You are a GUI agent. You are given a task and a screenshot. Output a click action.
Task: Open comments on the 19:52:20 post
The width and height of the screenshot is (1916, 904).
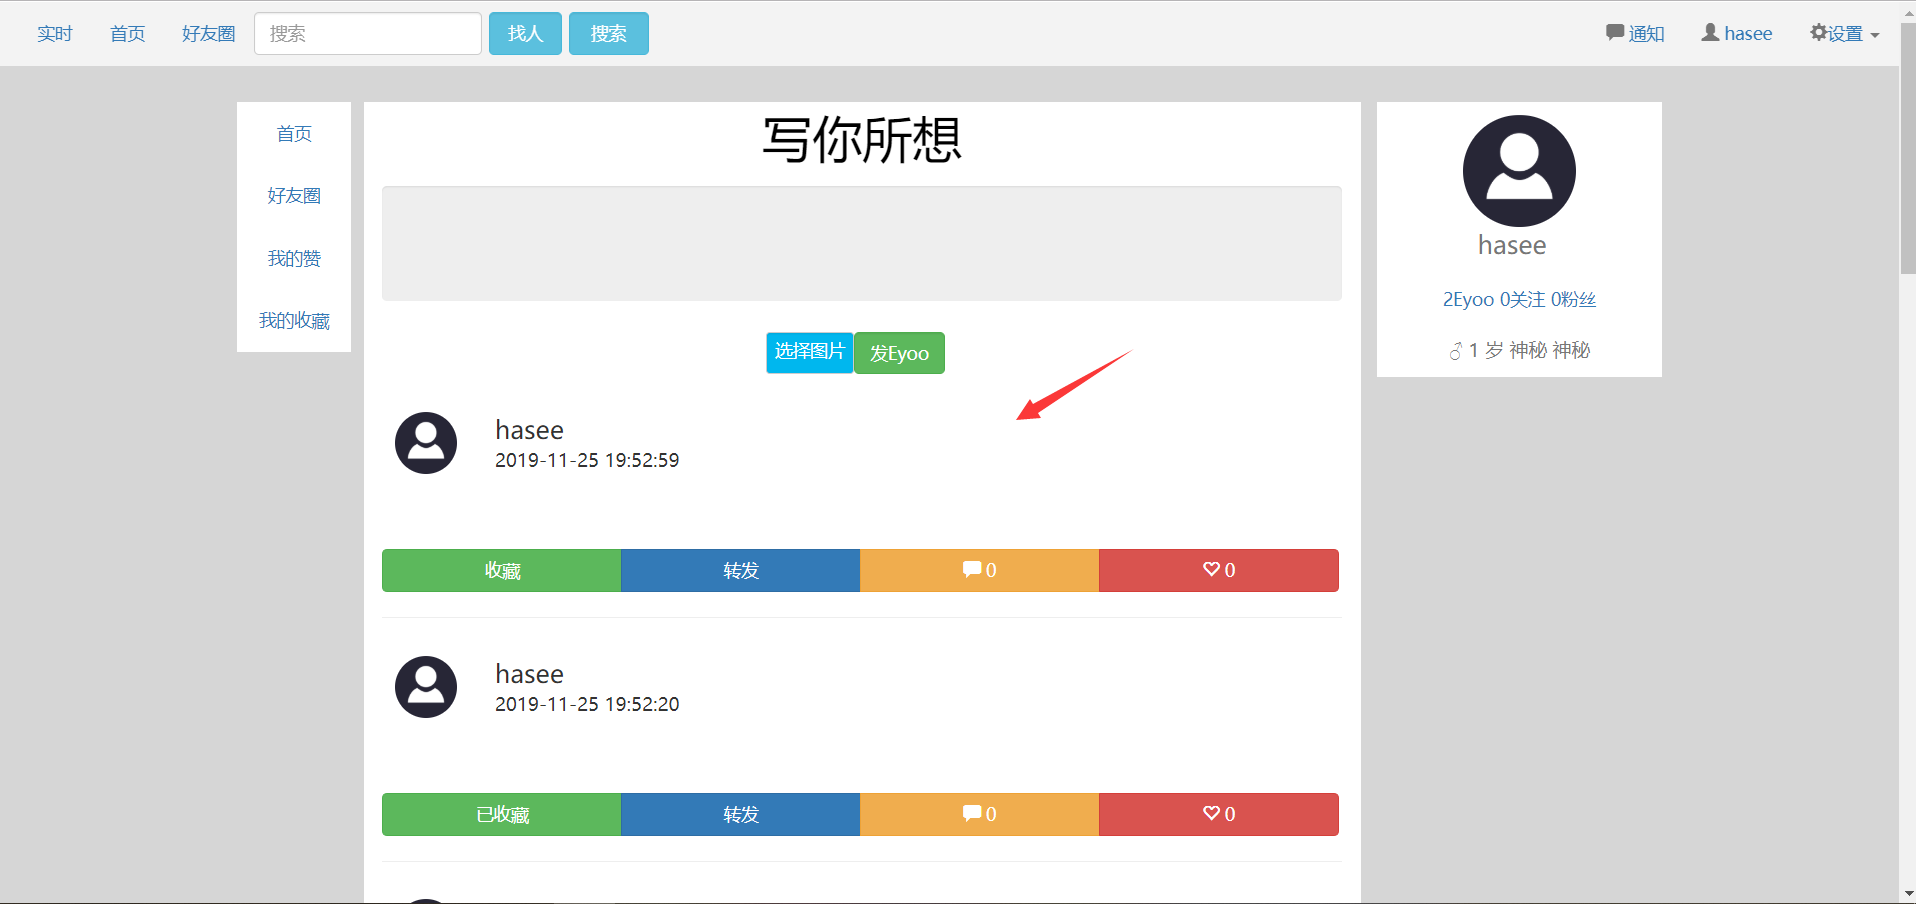[980, 814]
